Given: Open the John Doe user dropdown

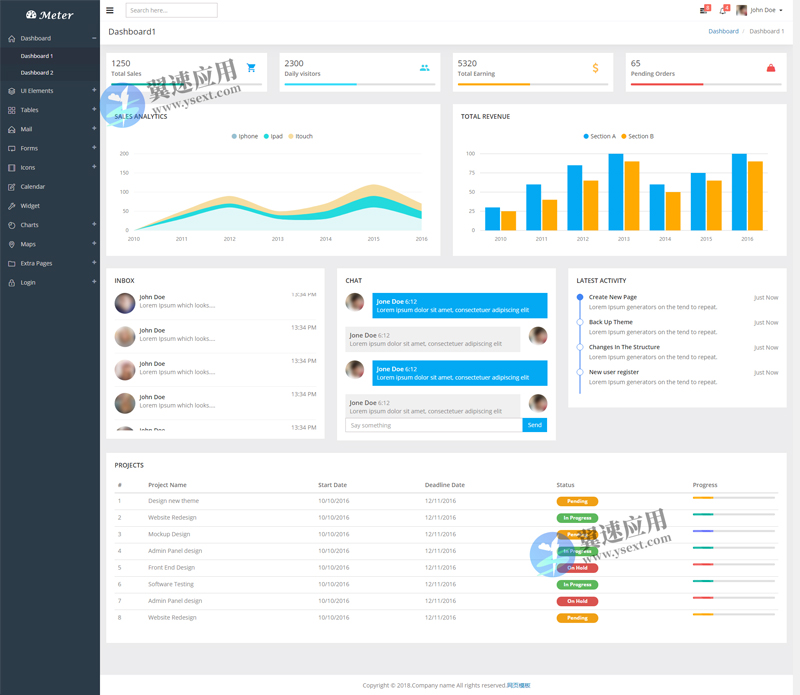Looking at the screenshot, I should (x=760, y=10).
